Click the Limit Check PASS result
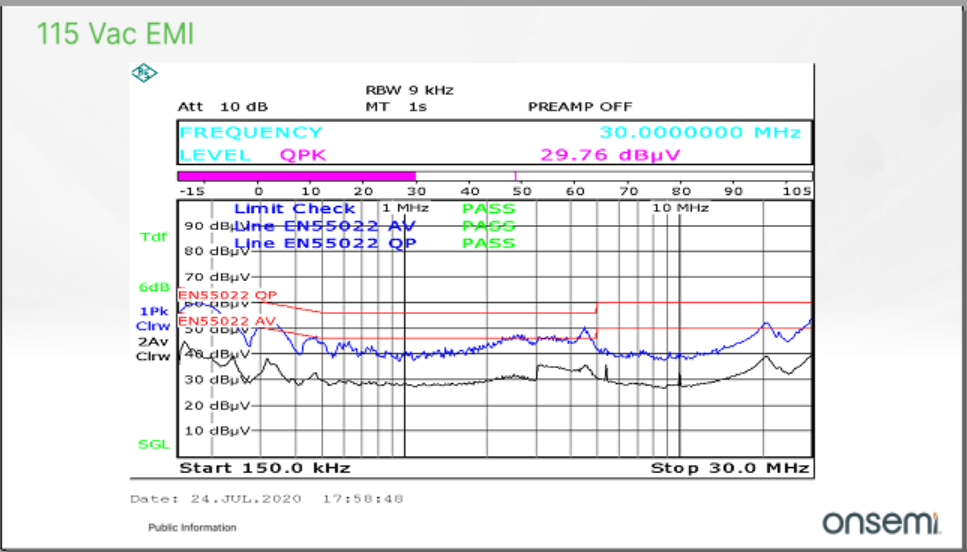The height and width of the screenshot is (552, 967). (488, 209)
